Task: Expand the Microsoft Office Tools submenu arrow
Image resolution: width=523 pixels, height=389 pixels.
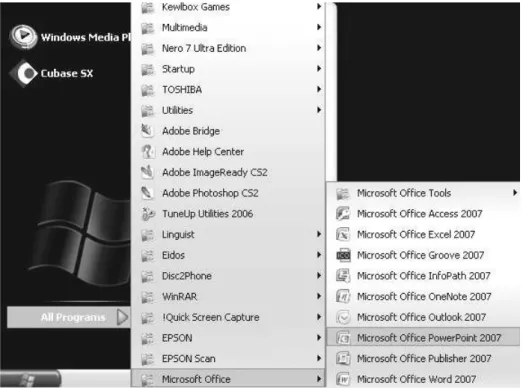Action: point(515,192)
